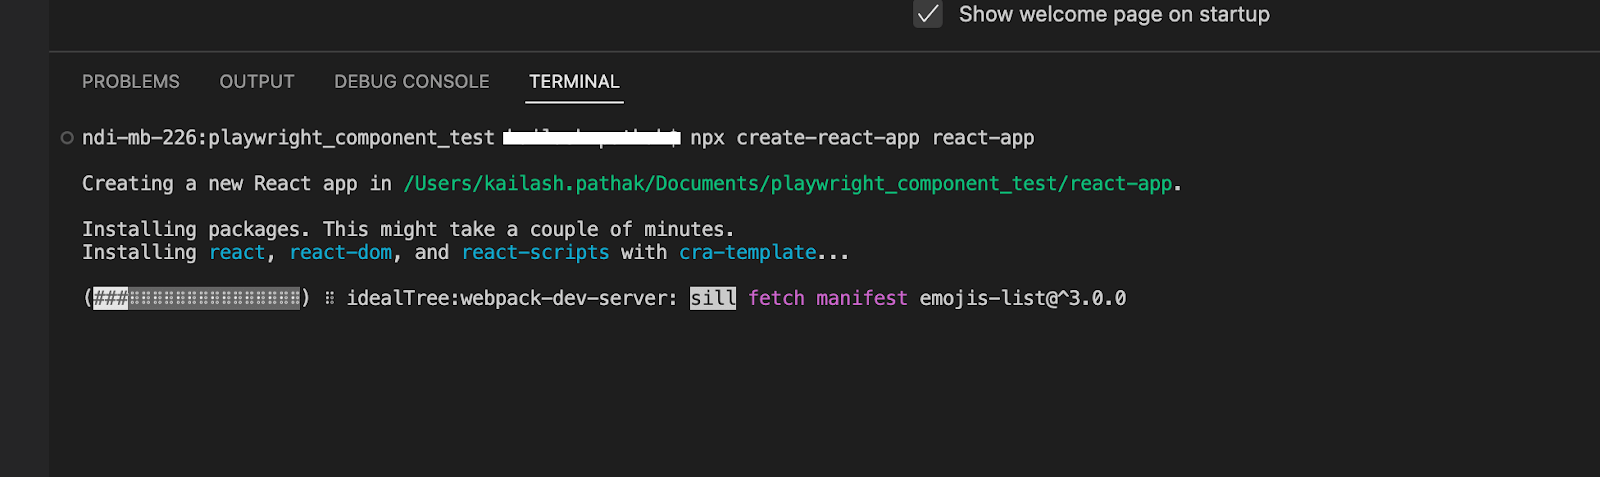Click the spinner icon before idealTree

tap(329, 298)
